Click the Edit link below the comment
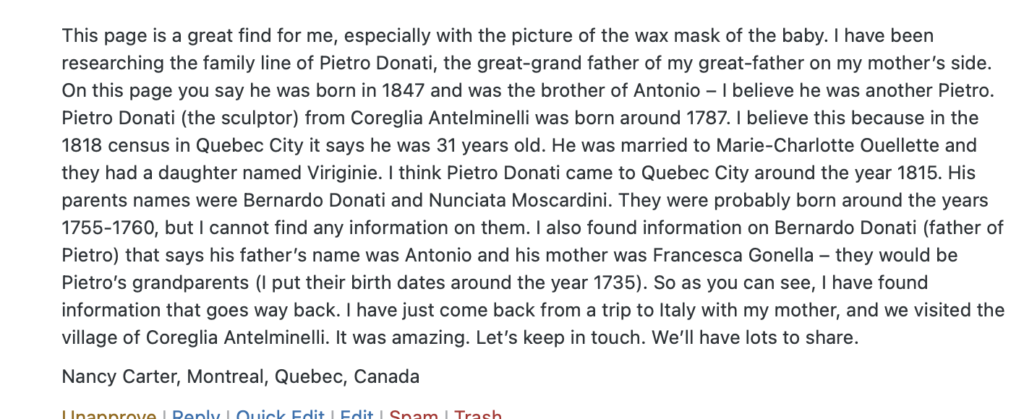1024x419 pixels. click(357, 414)
